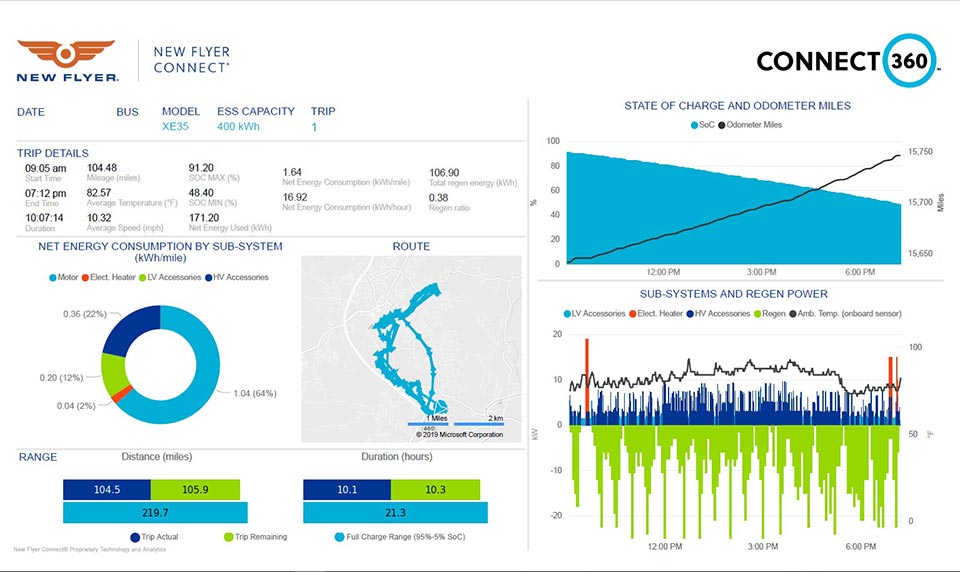Select the 105.9 trip remaining distance bar

point(195,490)
